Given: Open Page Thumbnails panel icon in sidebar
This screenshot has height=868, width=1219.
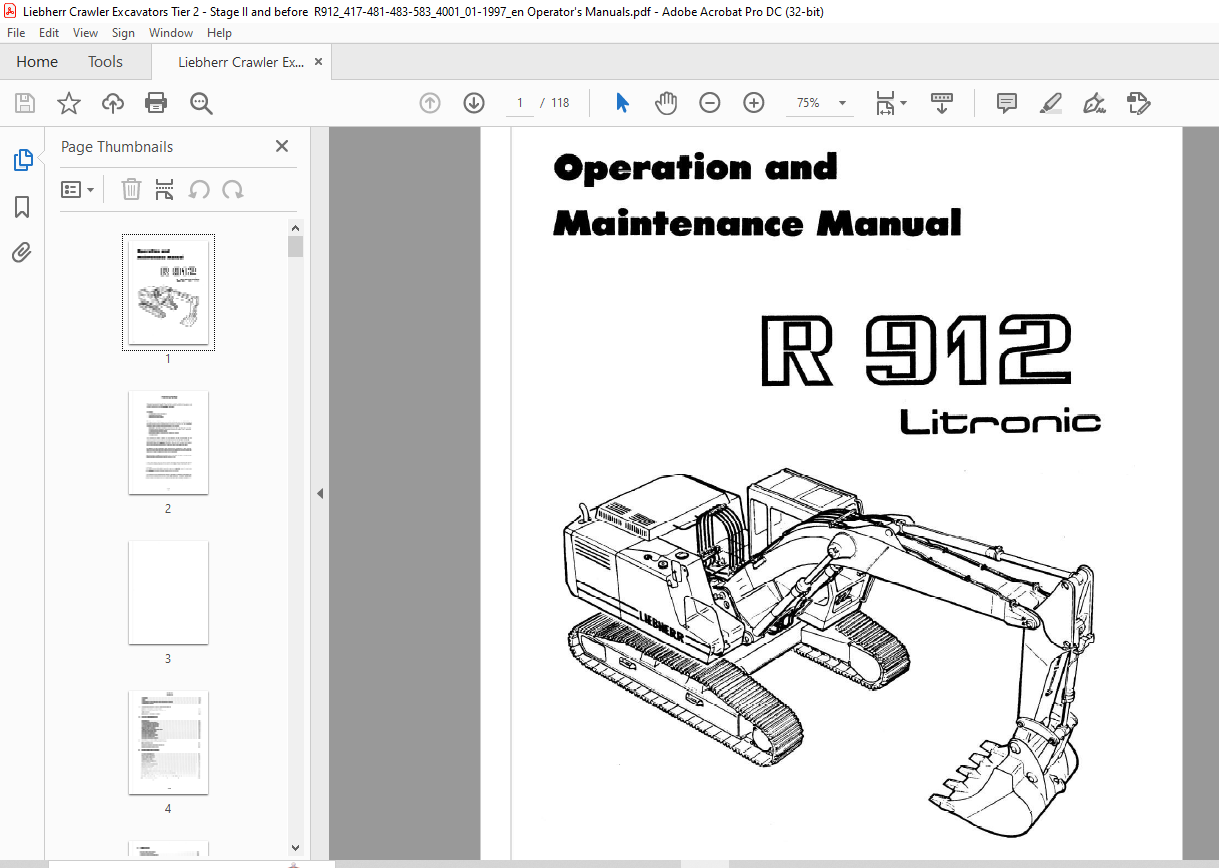Looking at the screenshot, I should [x=22, y=160].
